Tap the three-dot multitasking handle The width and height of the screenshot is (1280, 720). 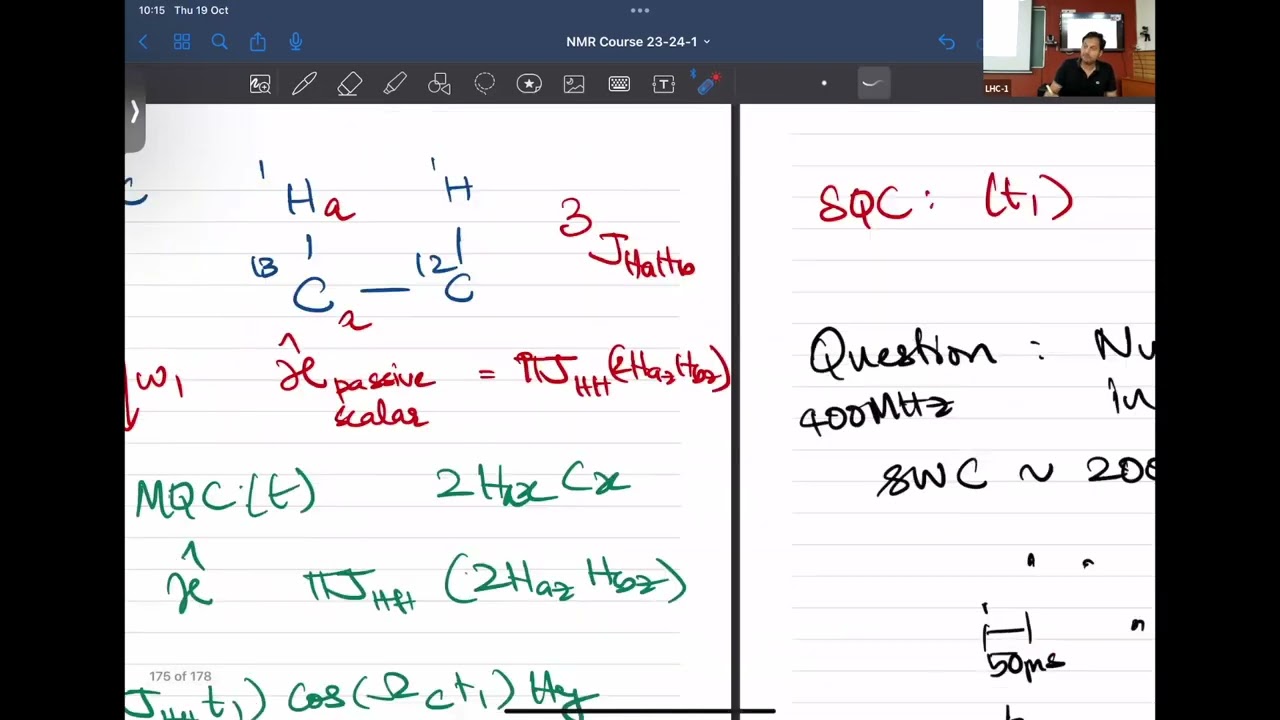[x=640, y=10]
